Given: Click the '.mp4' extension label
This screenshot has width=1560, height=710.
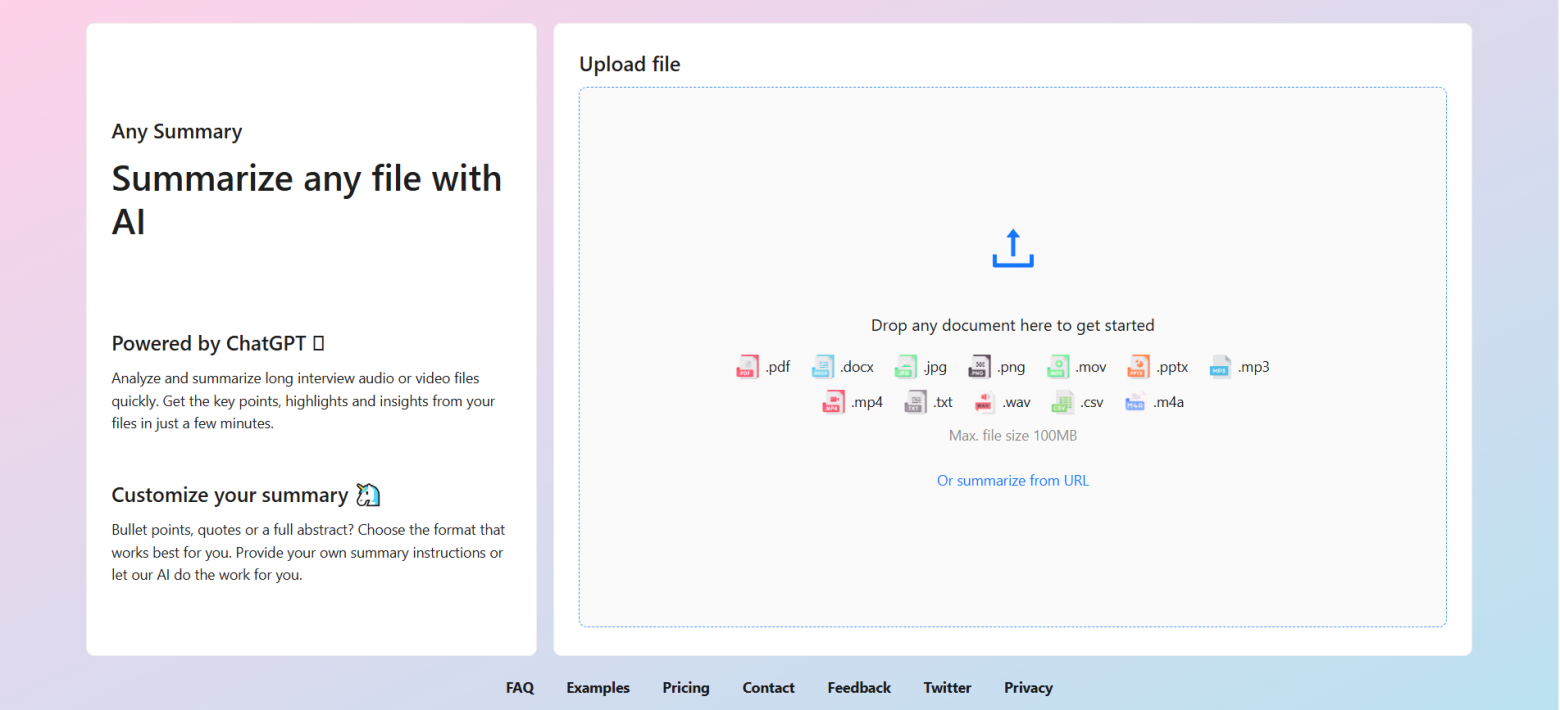Looking at the screenshot, I should [x=866, y=403].
